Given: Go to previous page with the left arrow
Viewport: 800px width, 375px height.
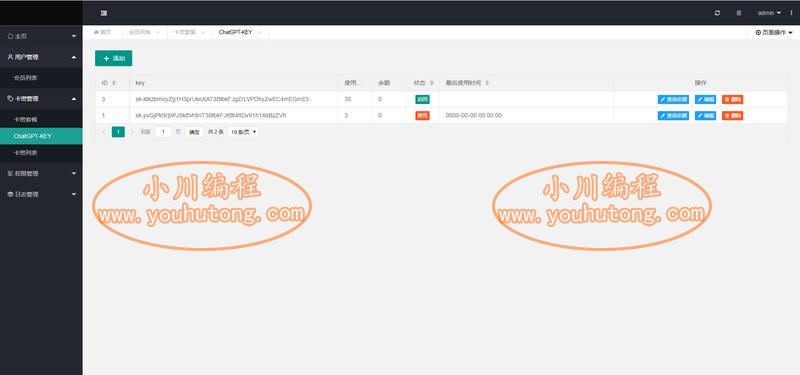Looking at the screenshot, I should [x=104, y=132].
